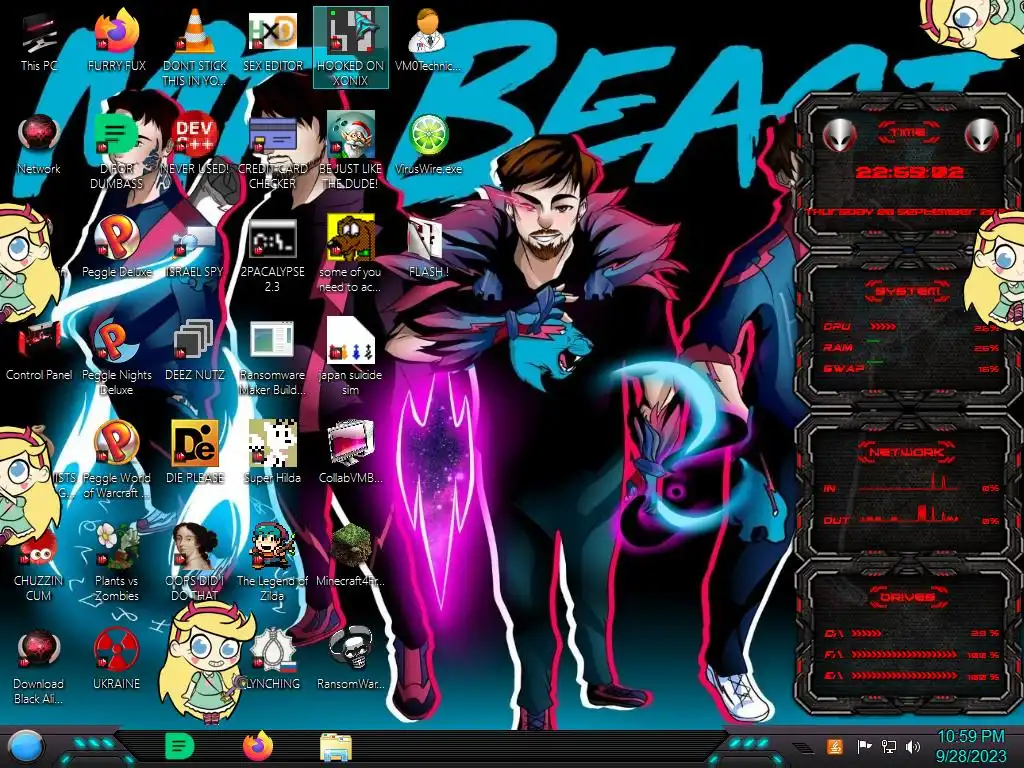Screen dimensions: 1024x768
Task: Open the CREDIT CARD CHECKER shortcut
Action: pos(272,152)
